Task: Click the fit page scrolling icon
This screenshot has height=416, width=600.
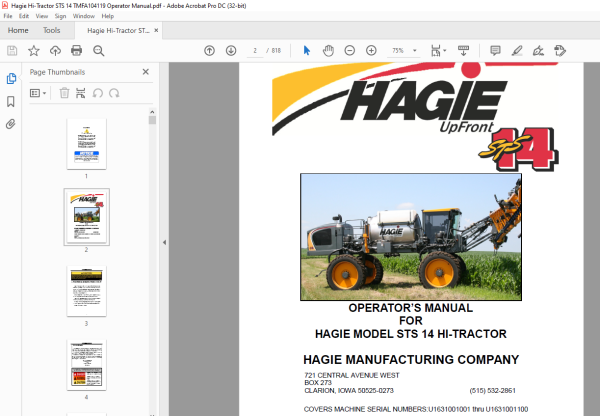Action: [435, 51]
